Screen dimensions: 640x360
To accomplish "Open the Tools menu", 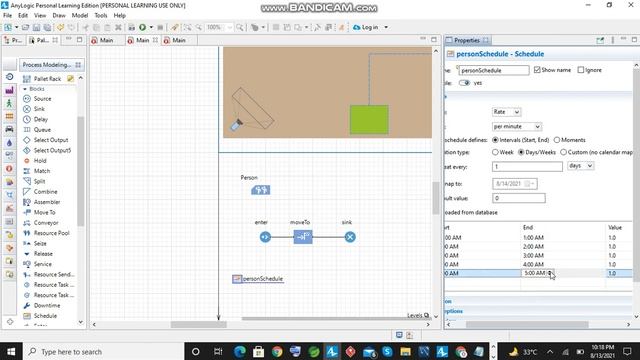I will (101, 16).
